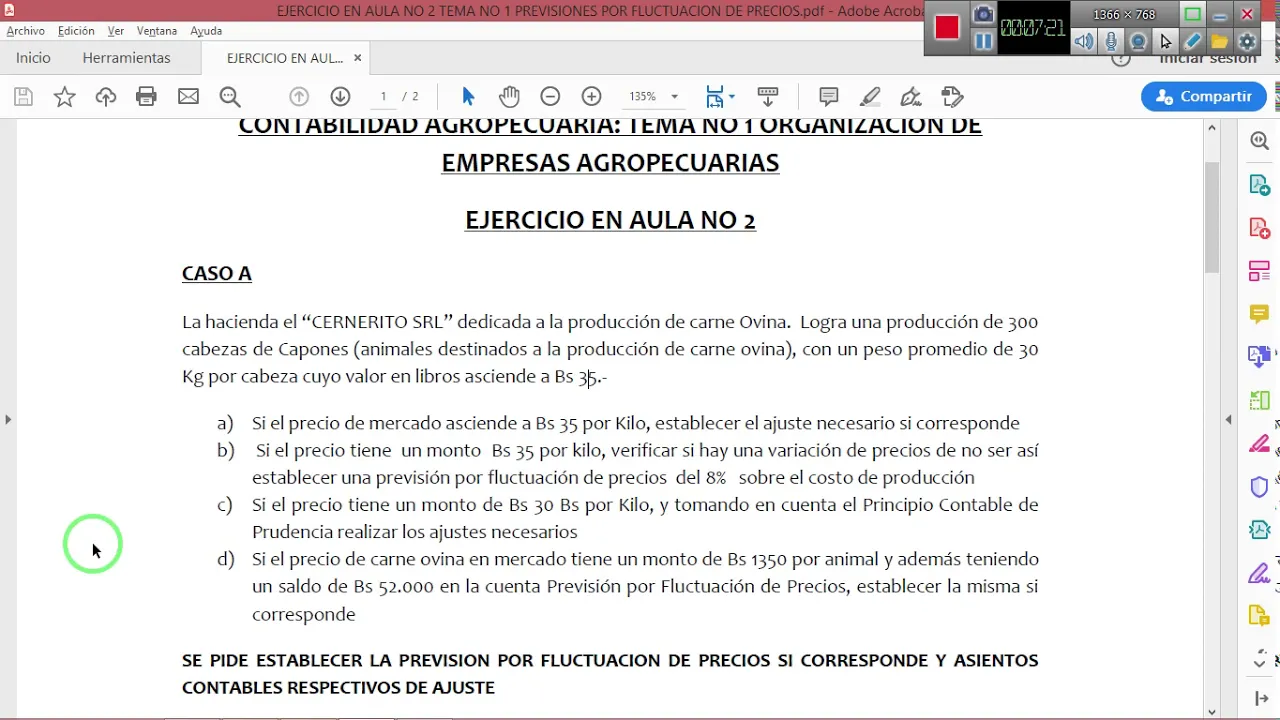The image size is (1280, 720).
Task: Open the sign document pen tool
Action: [x=911, y=97]
